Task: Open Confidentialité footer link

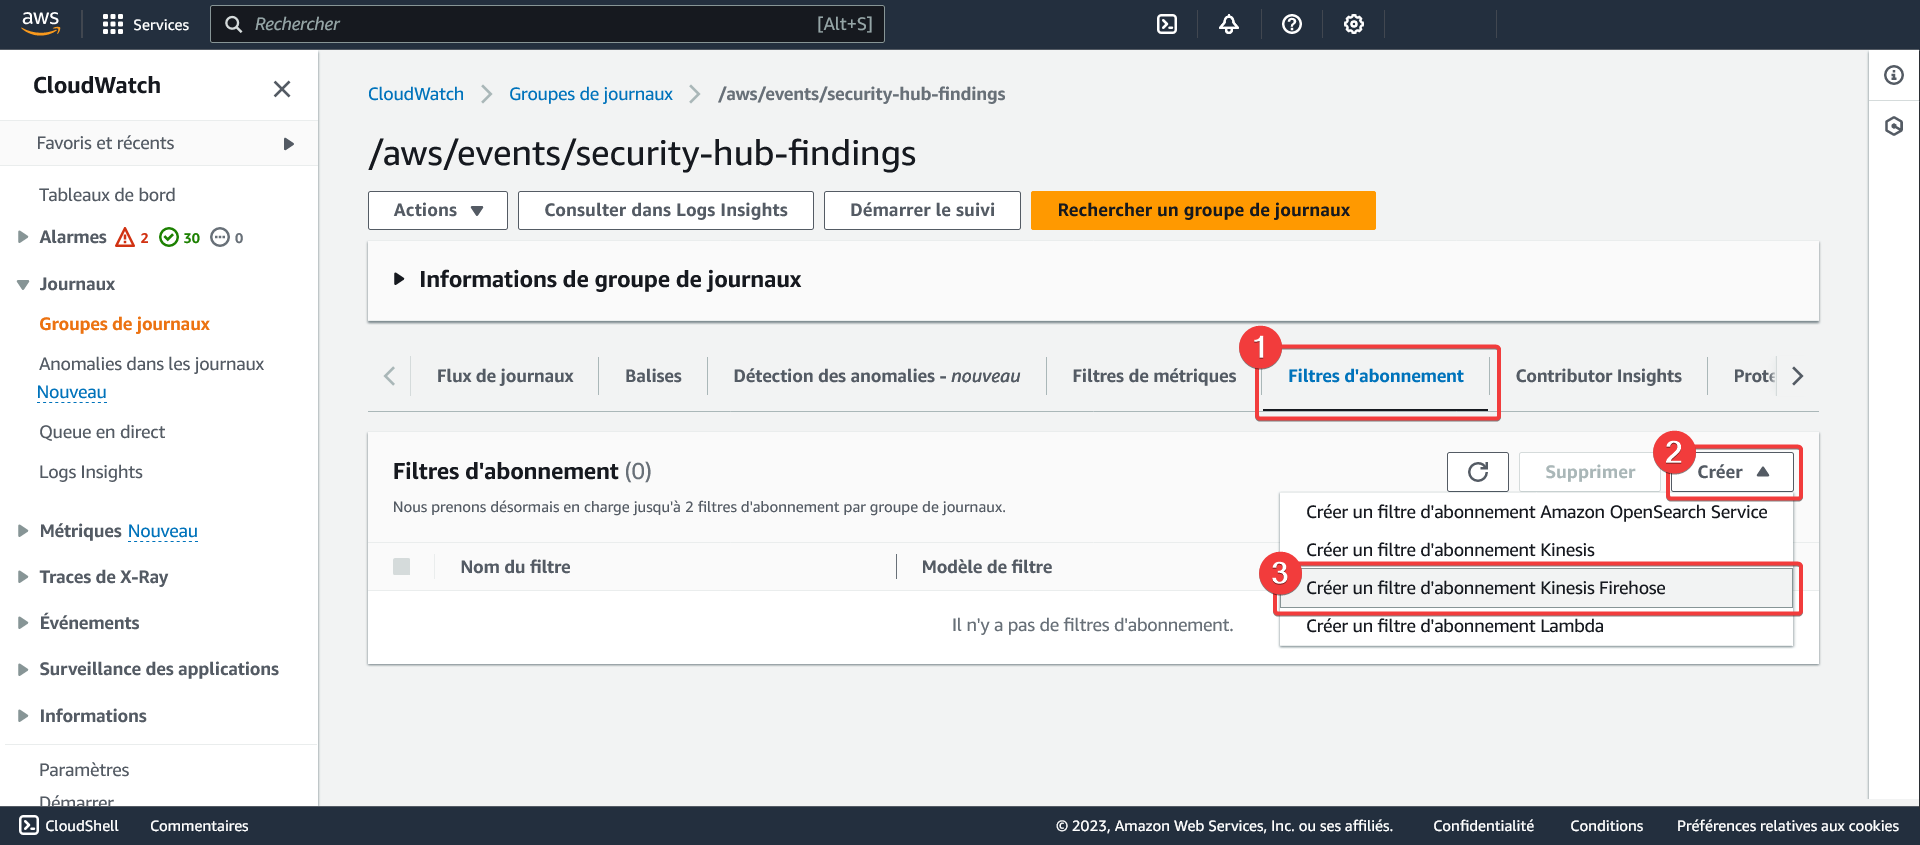Action: coord(1483,826)
